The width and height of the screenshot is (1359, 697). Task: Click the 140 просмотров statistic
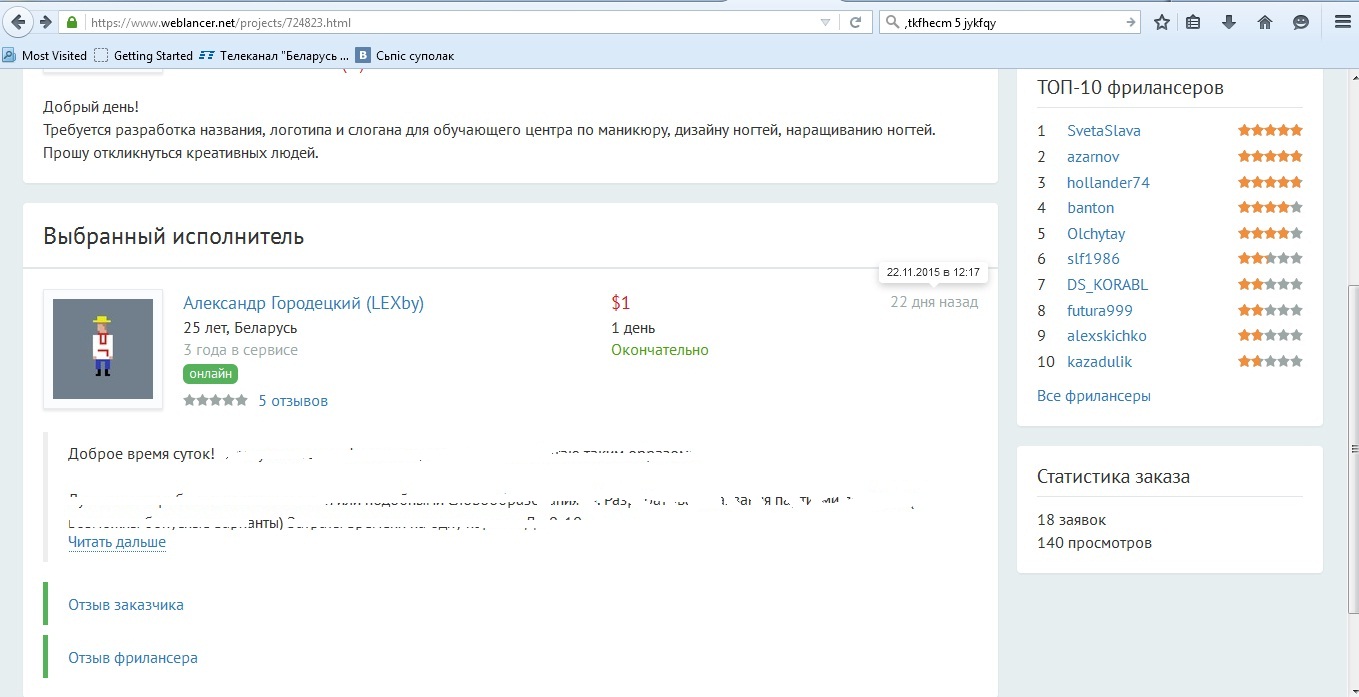click(1095, 543)
